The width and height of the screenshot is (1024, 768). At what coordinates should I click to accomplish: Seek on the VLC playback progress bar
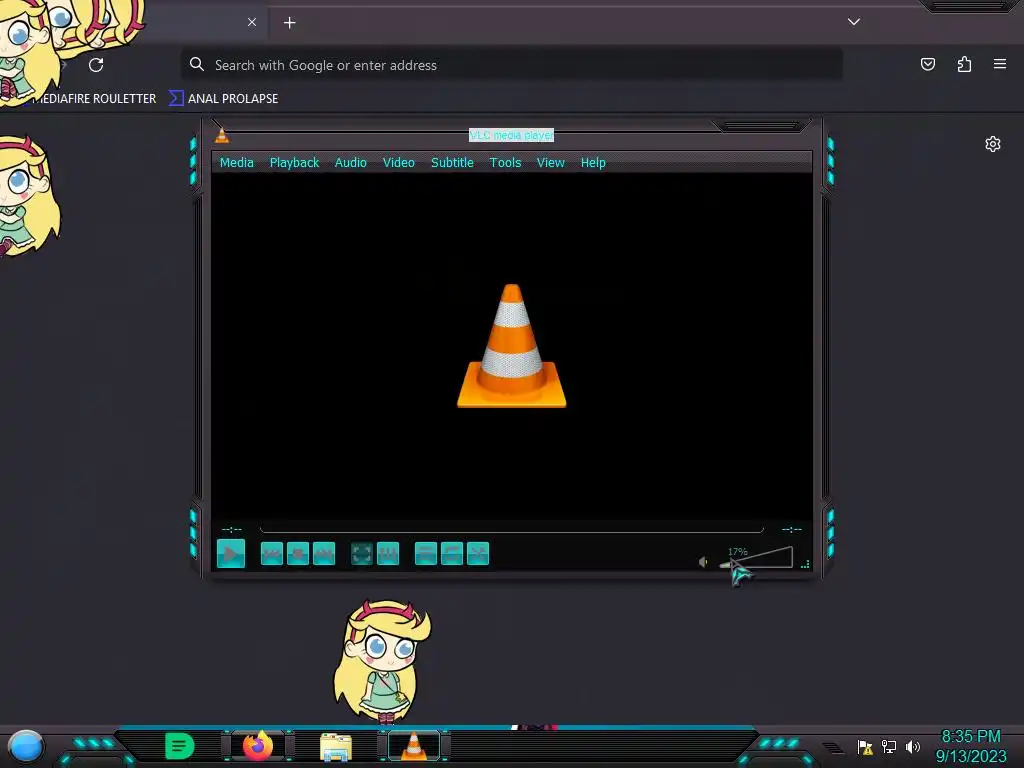[x=511, y=528]
